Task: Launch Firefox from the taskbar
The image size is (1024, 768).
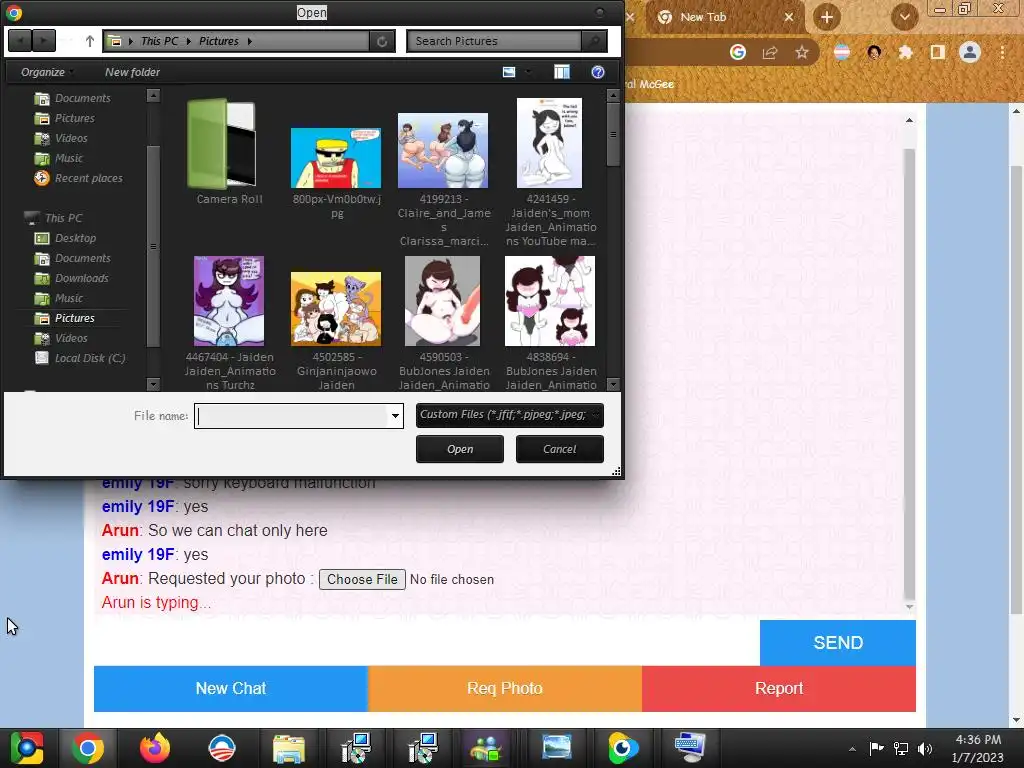Action: [155, 748]
